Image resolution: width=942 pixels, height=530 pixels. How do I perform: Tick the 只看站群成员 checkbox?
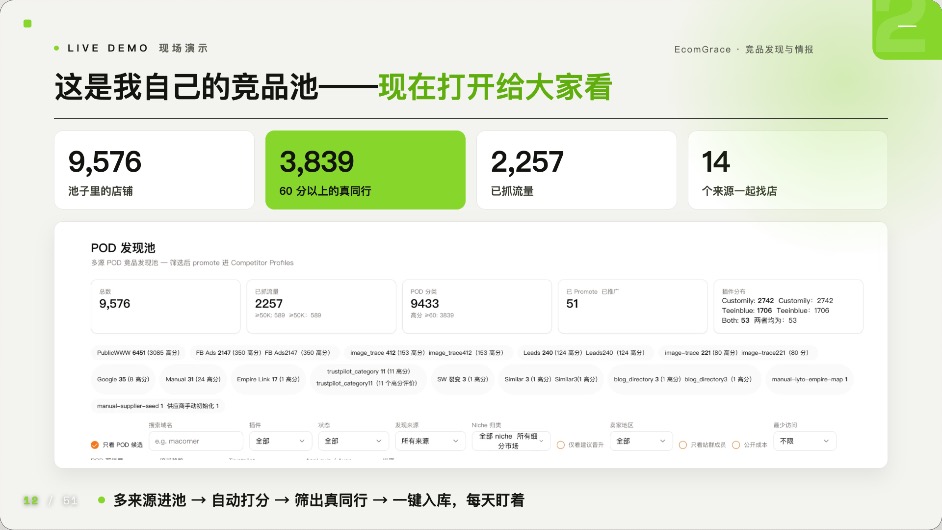tap(682, 445)
